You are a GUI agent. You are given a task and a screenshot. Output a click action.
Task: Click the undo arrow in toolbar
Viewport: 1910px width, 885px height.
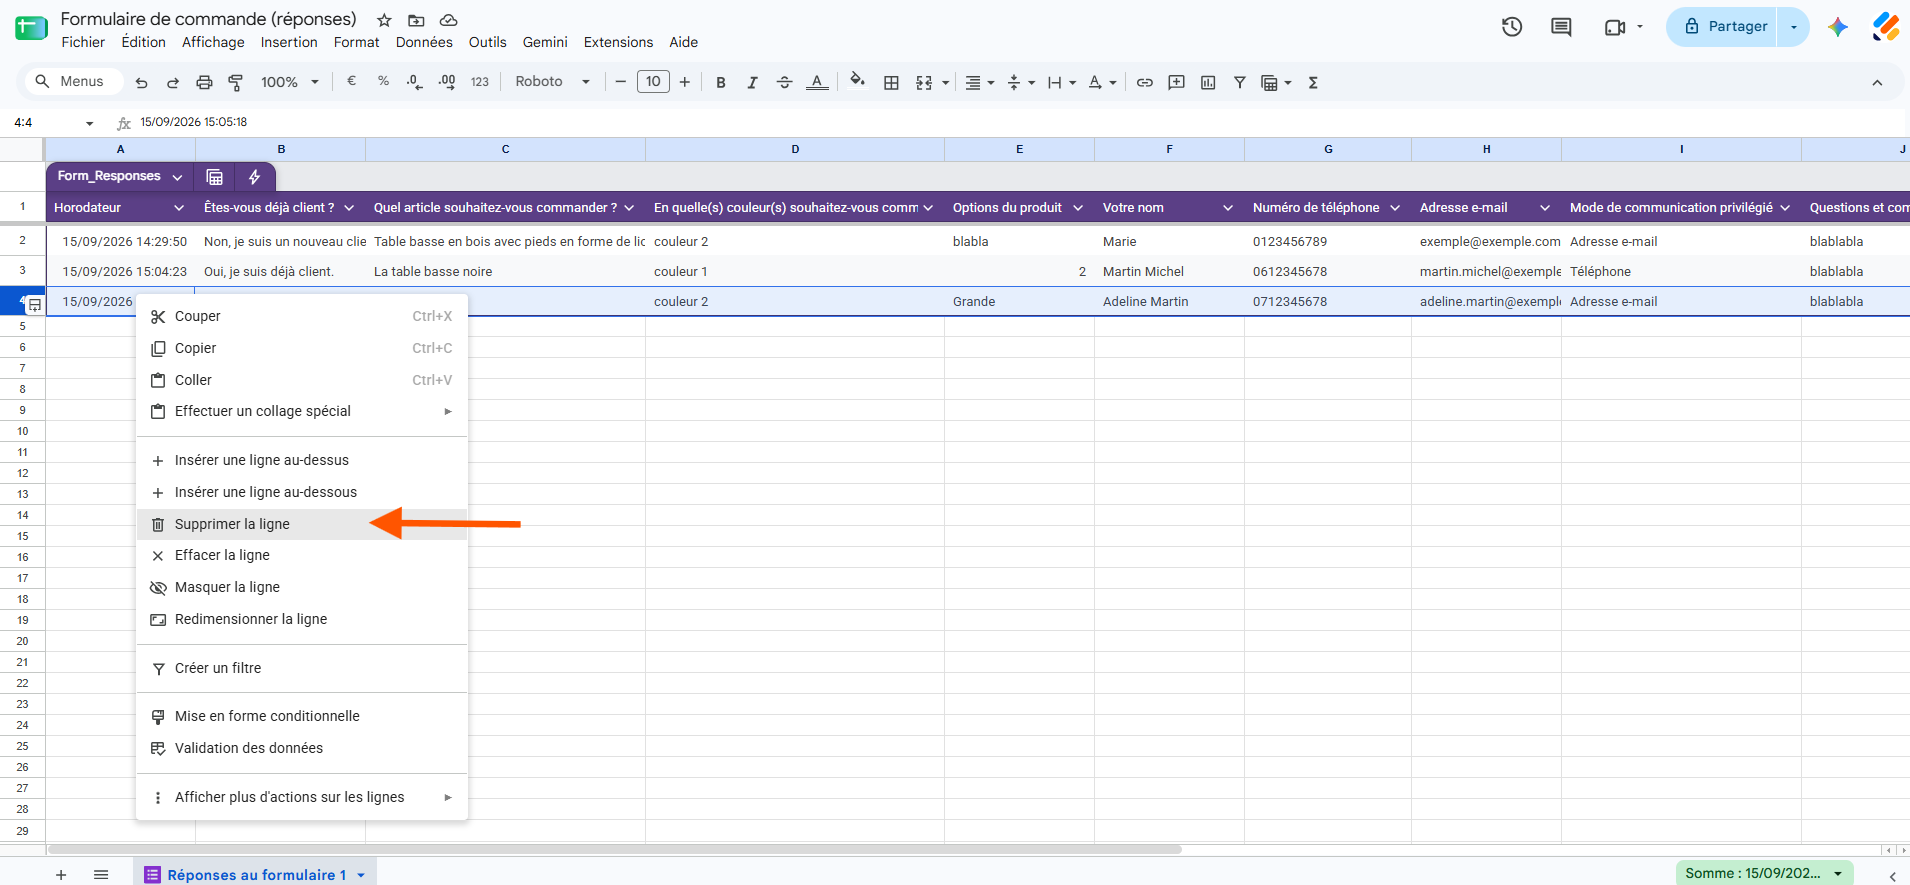(x=141, y=82)
